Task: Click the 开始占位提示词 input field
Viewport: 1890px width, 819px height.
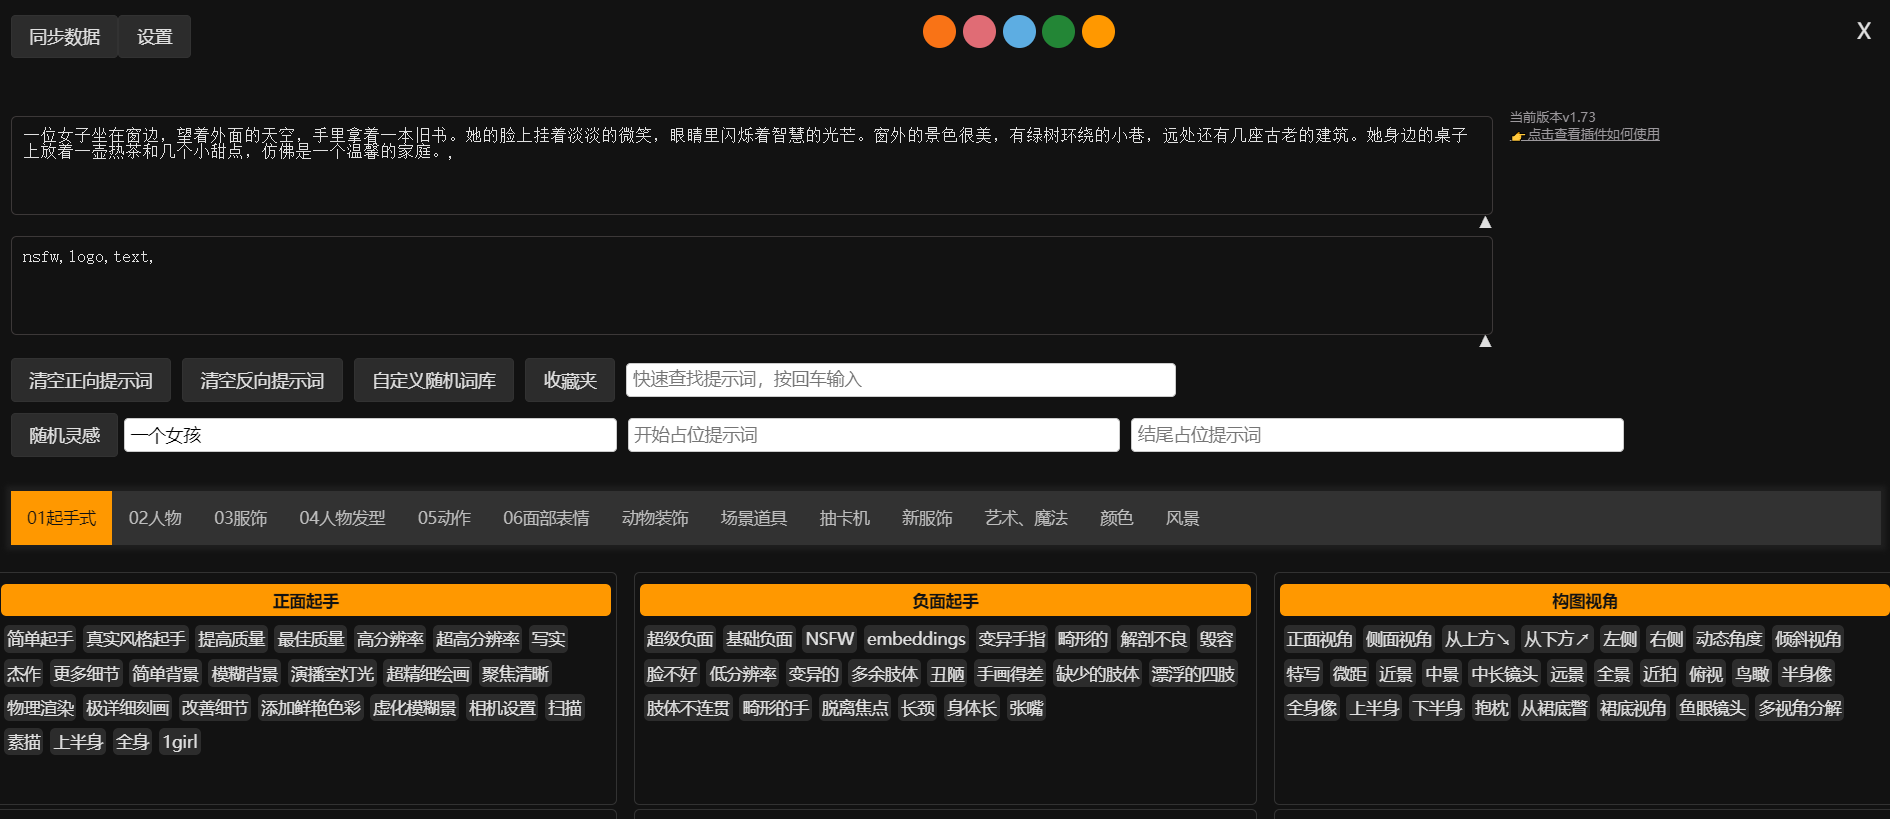Action: (873, 435)
